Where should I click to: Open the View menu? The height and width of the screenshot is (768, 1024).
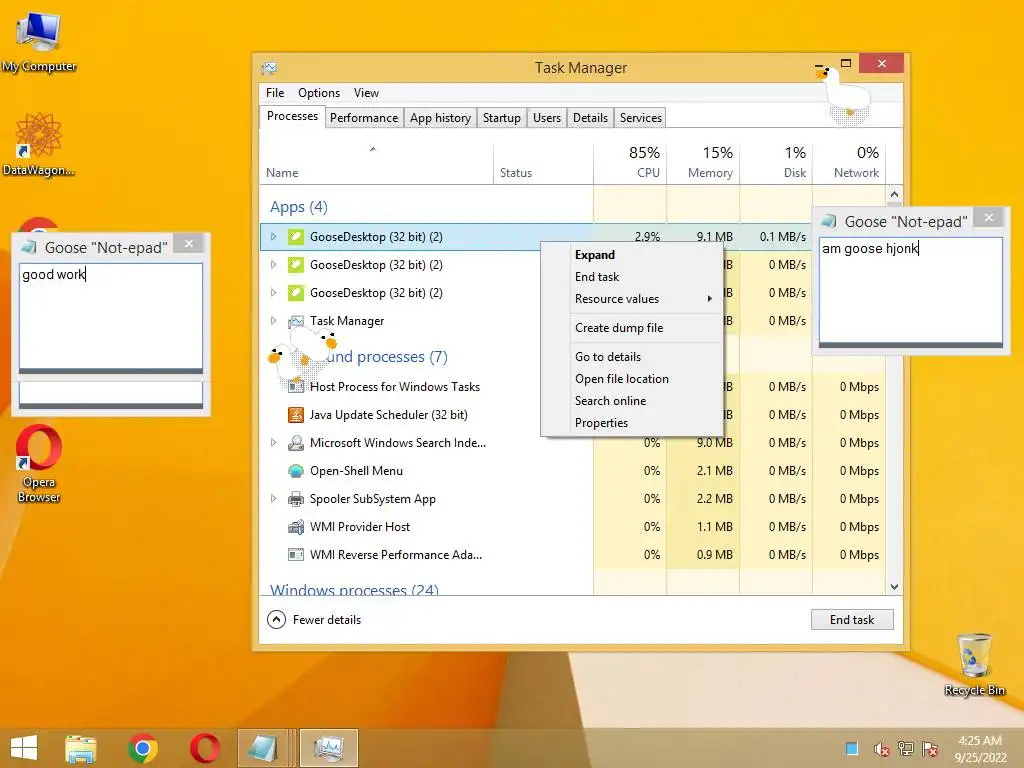click(x=366, y=93)
